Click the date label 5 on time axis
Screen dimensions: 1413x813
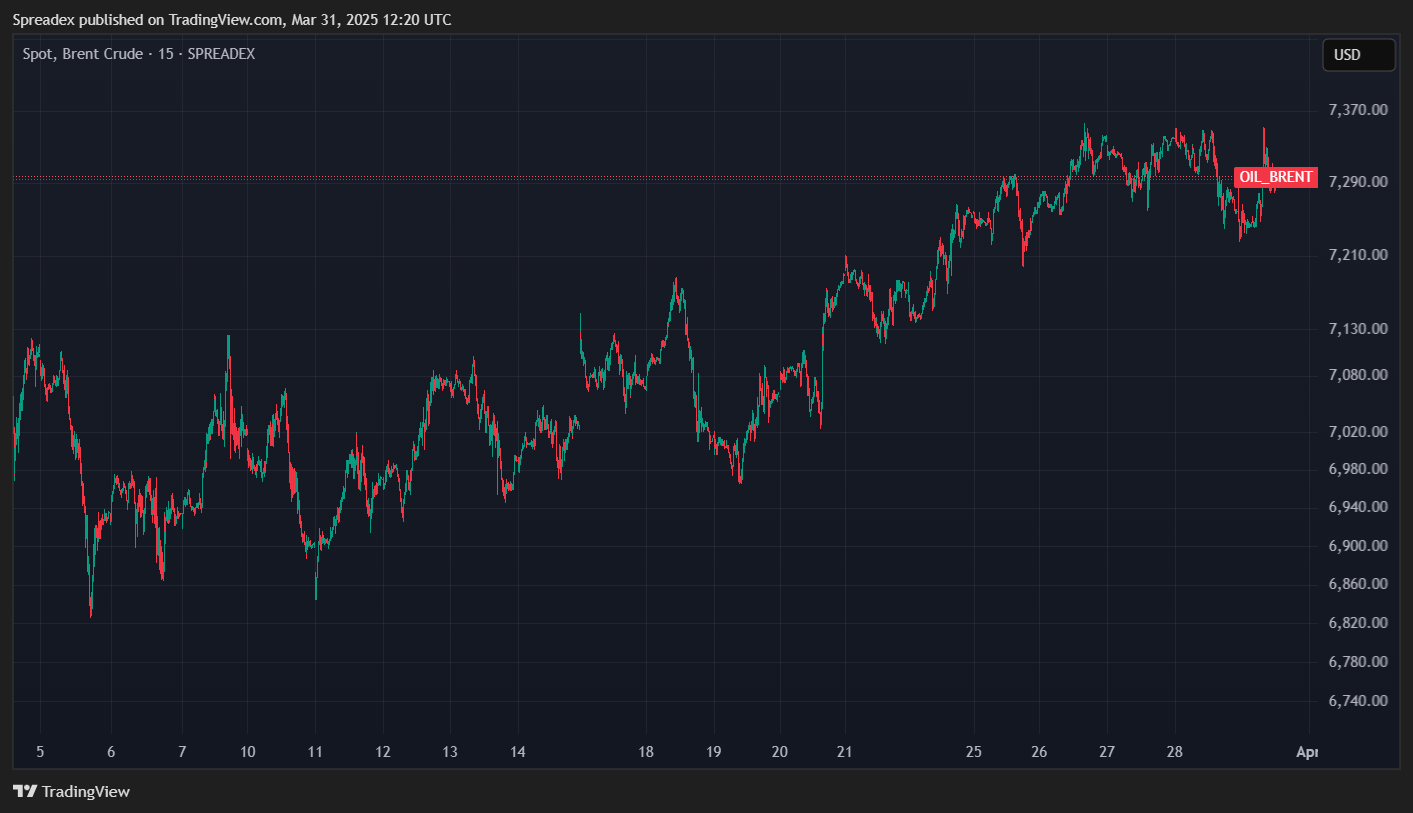pos(40,752)
